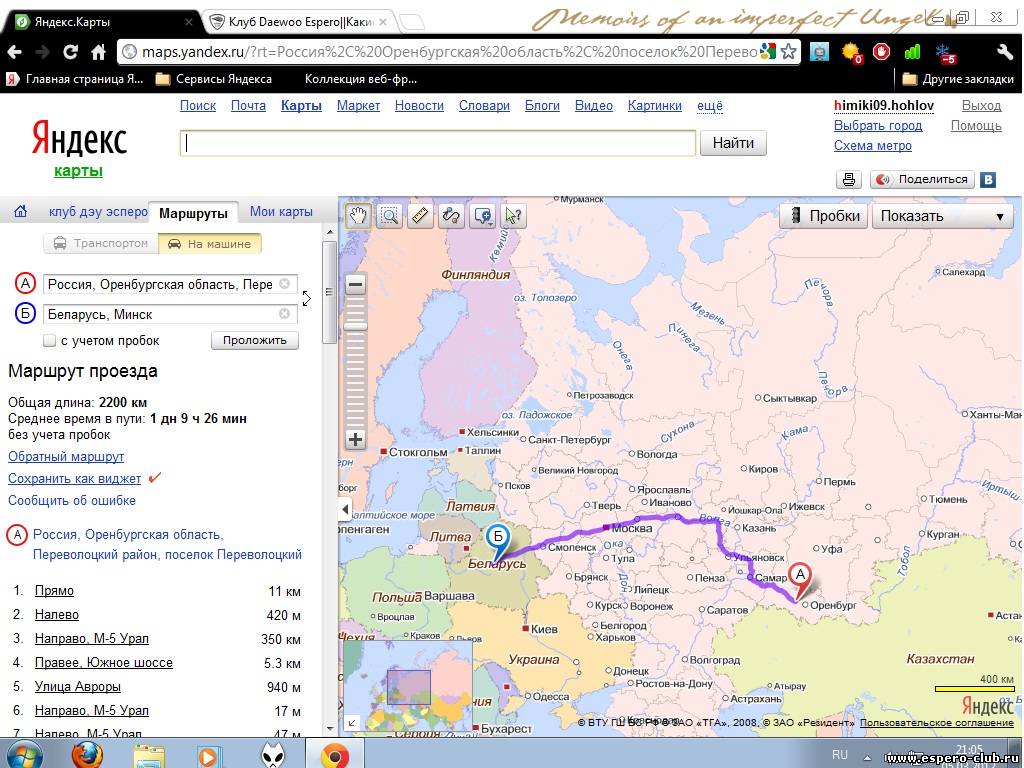The image size is (1024, 768).
Task: Expand the ещё services menu
Action: pos(710,106)
